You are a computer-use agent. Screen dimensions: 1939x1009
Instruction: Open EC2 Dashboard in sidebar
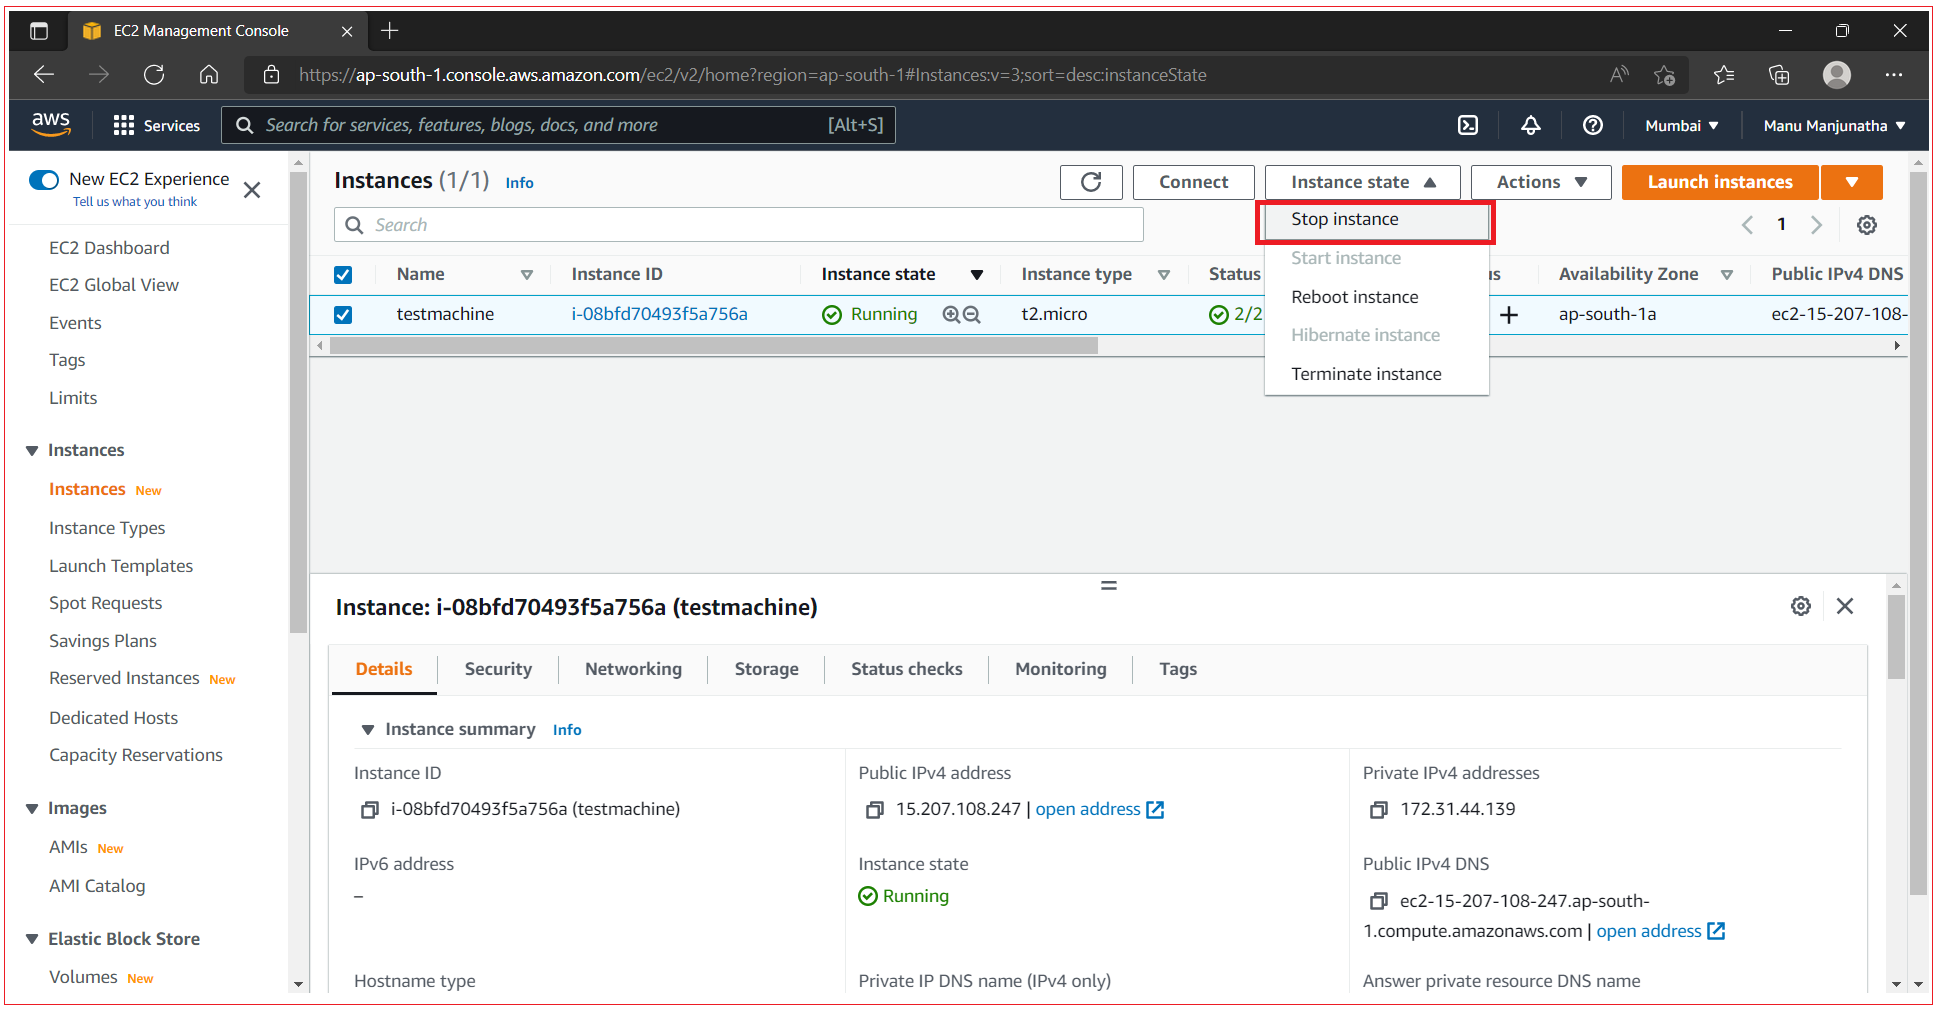coord(109,248)
